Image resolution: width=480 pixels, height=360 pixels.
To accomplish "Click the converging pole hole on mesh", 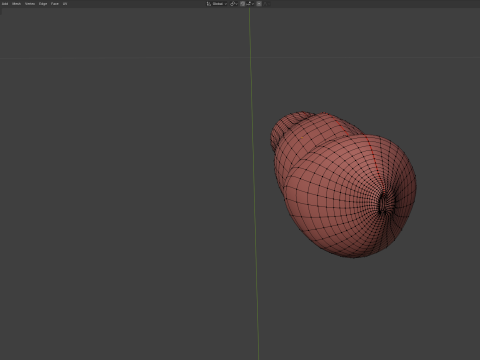I will tap(383, 204).
